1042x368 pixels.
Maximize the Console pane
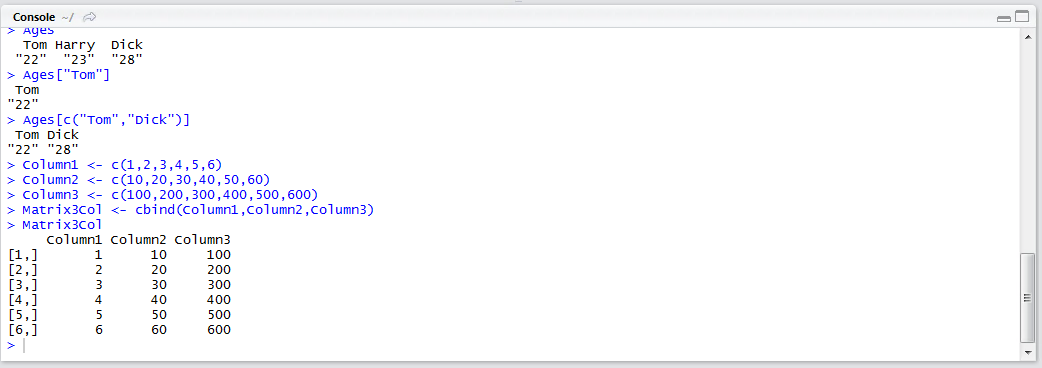1020,18
